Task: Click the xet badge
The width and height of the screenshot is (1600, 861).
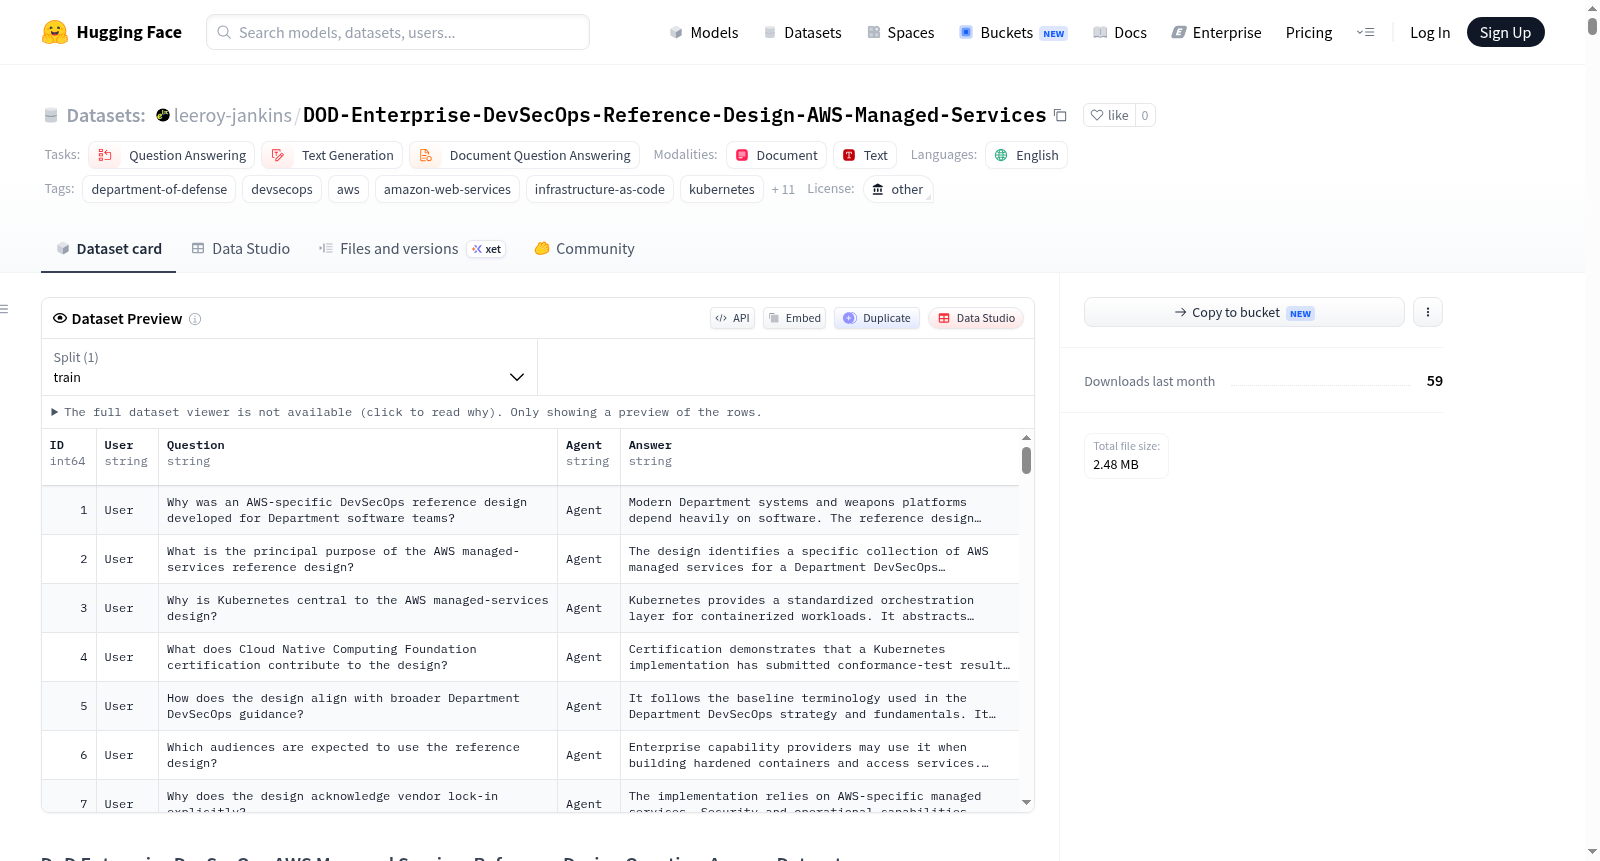Action: point(487,249)
